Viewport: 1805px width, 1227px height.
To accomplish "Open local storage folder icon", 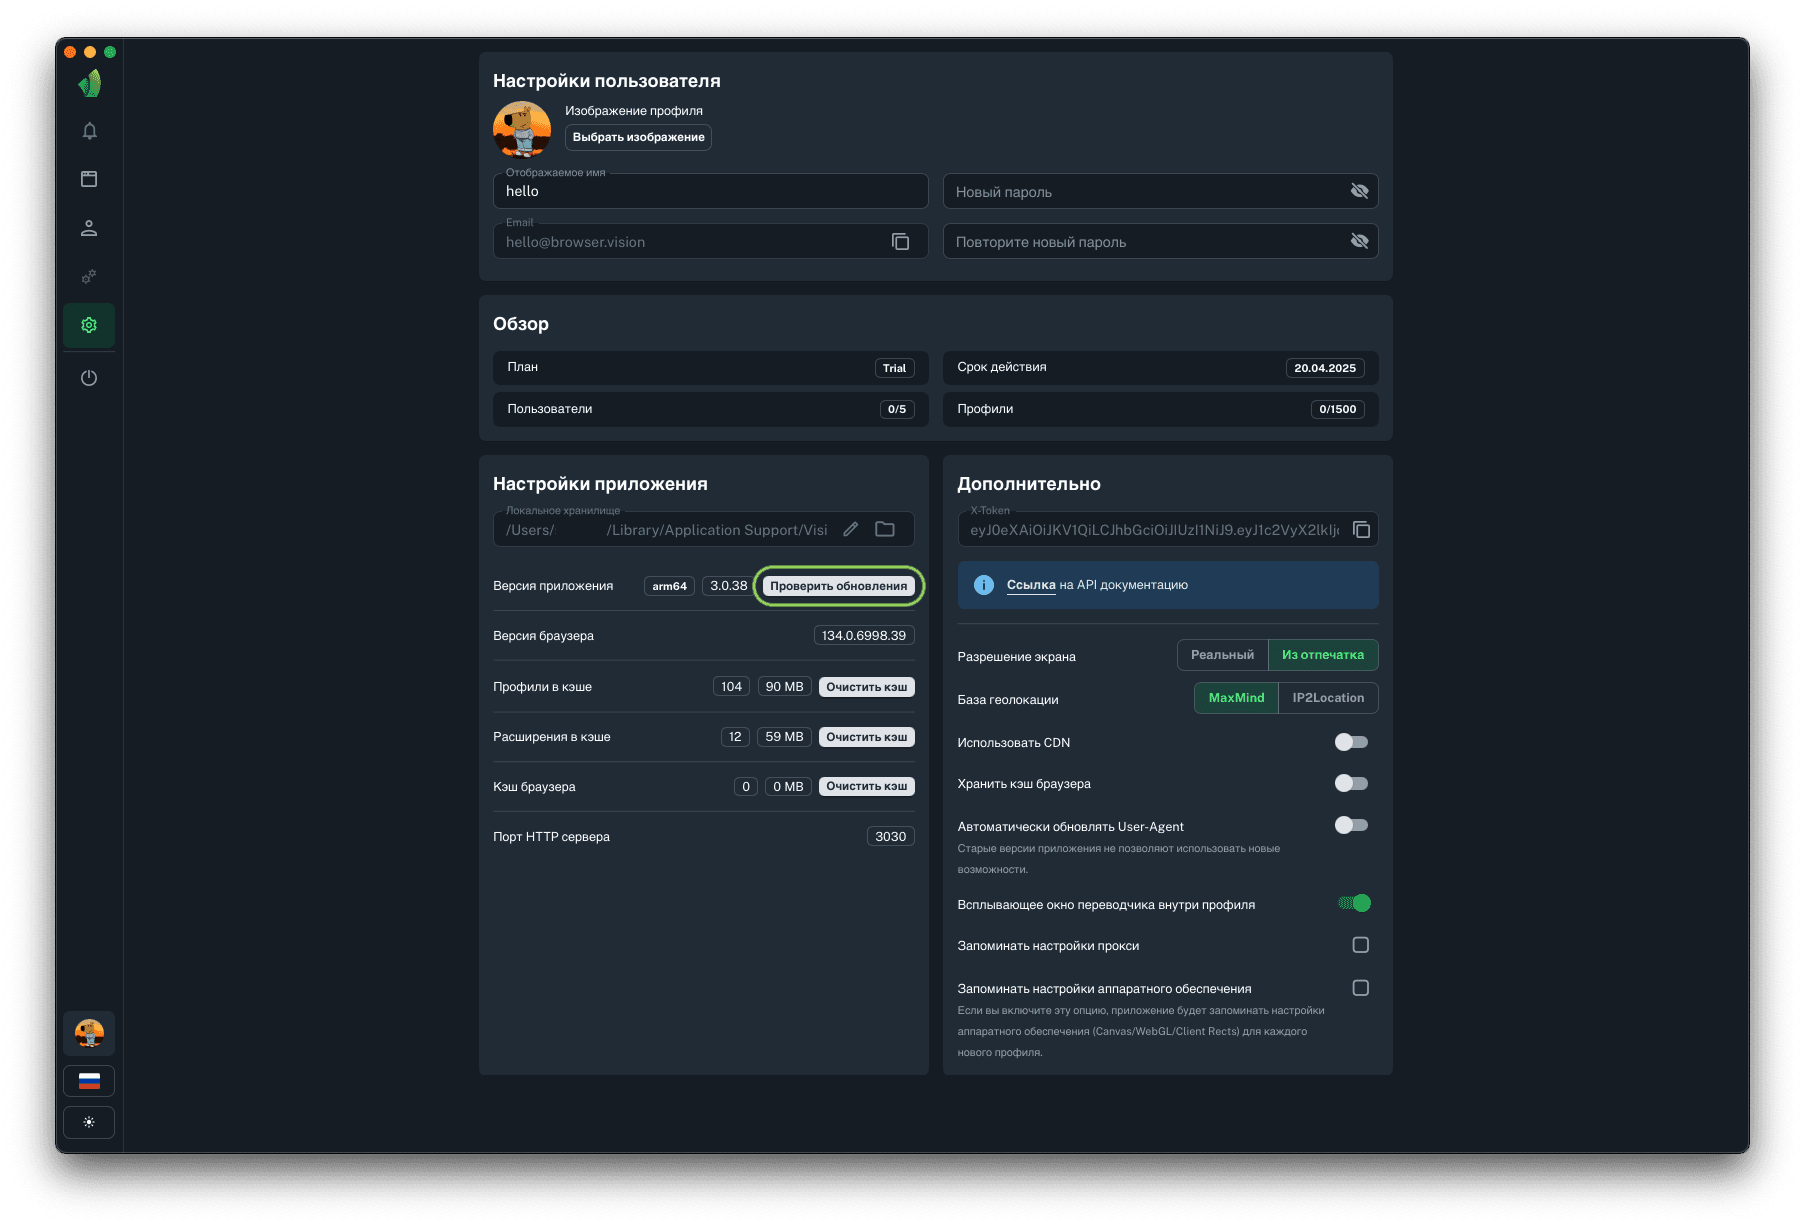I will tap(885, 530).
